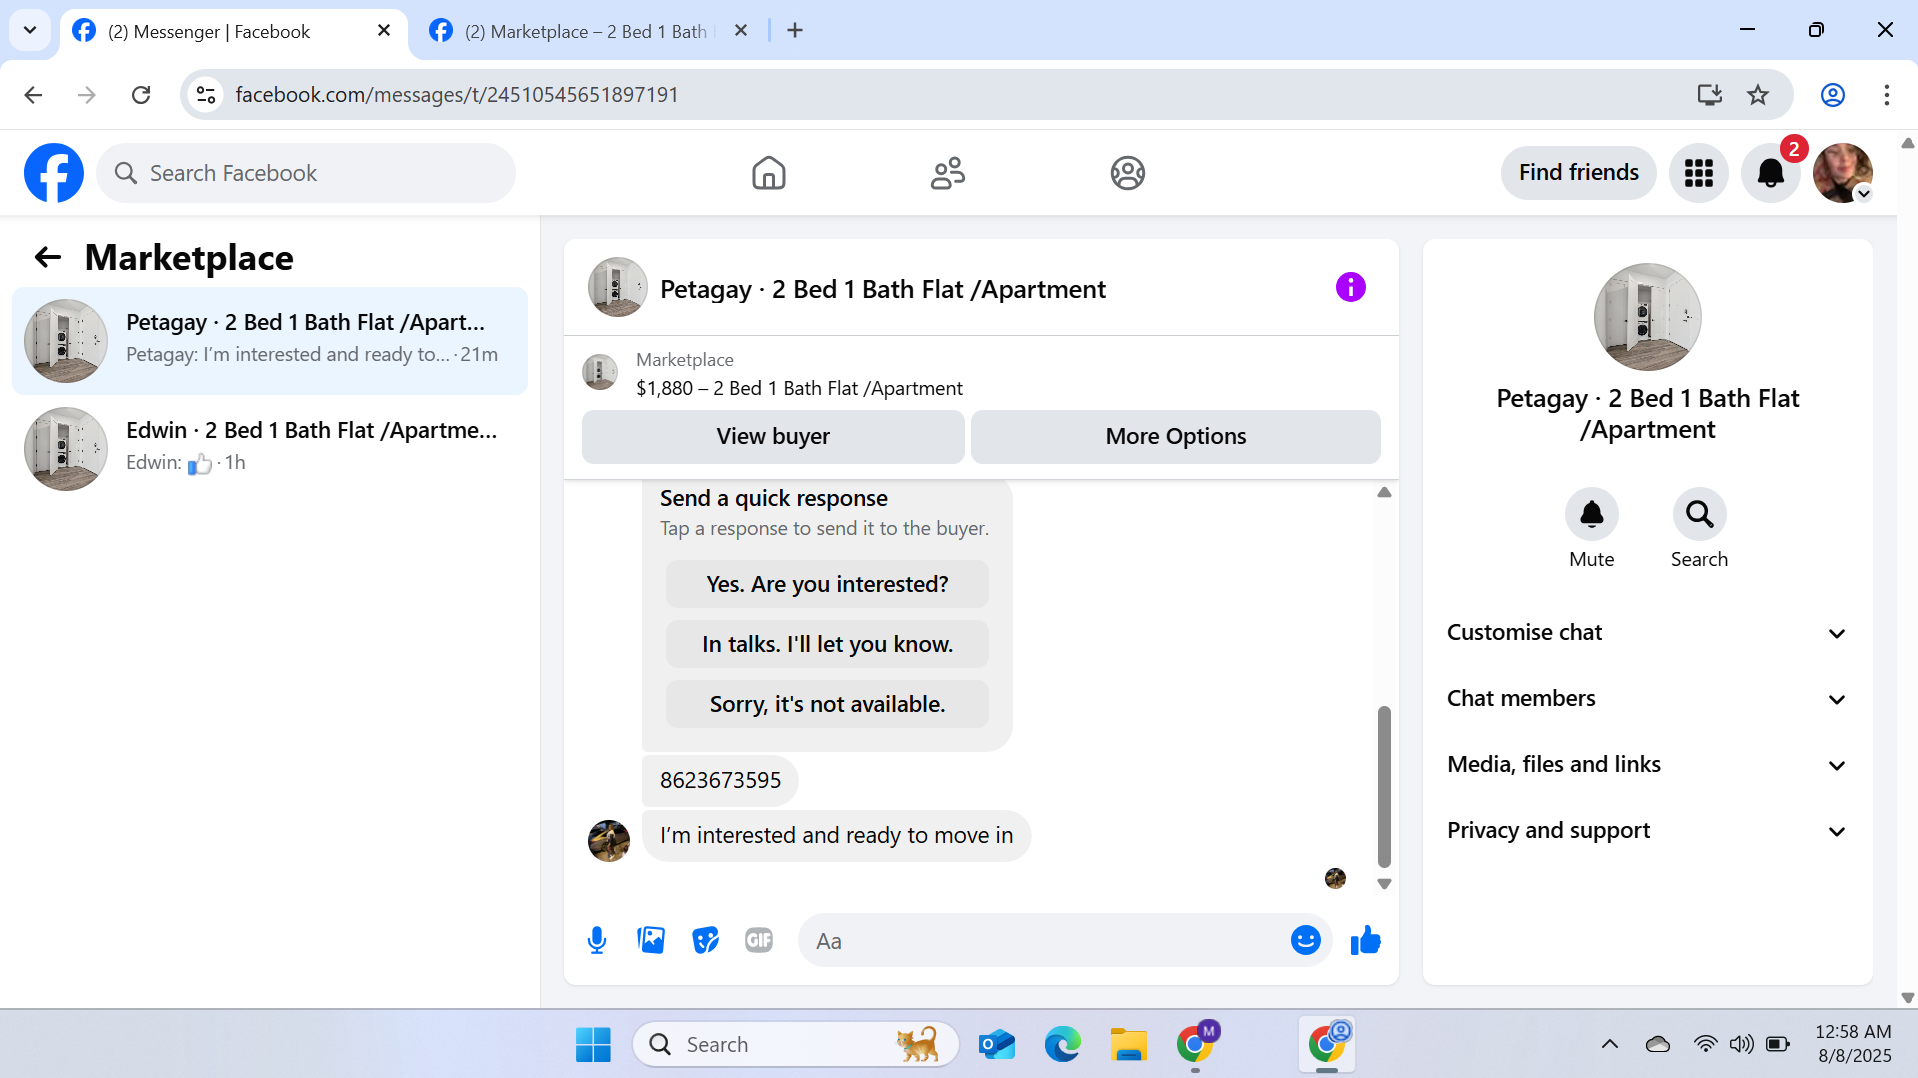Click the '$1,880 – 2 Bed 1 Bath' listing link
The image size is (1918, 1078).
pyautogui.click(x=799, y=388)
